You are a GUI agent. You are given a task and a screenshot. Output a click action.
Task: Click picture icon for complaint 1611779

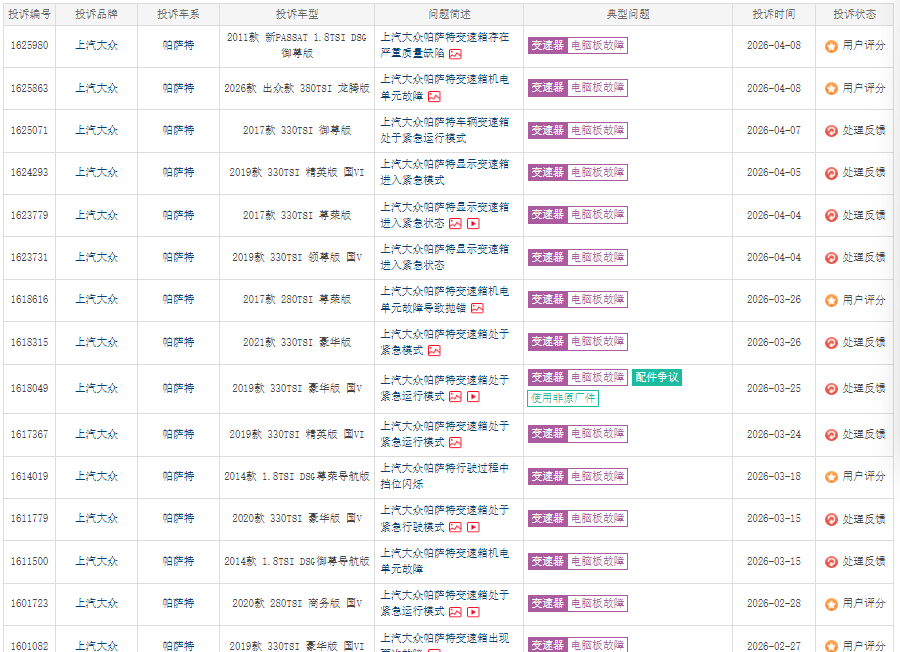(x=455, y=527)
